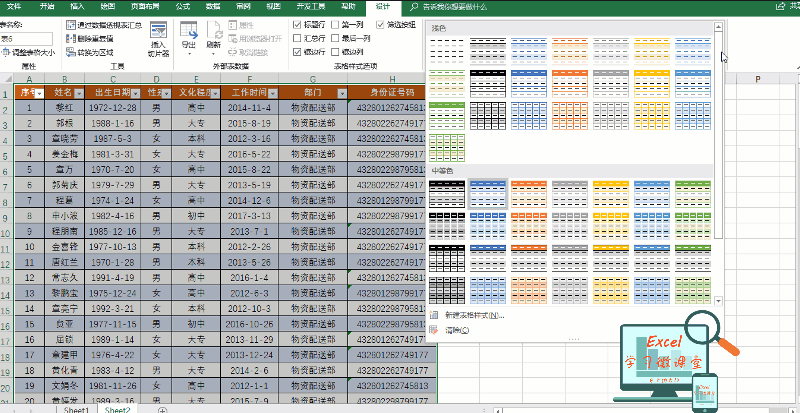Viewport: 800px width, 413px height.
Task: Expand the Export (导出) dropdown arrow
Action: pyautogui.click(x=189, y=53)
